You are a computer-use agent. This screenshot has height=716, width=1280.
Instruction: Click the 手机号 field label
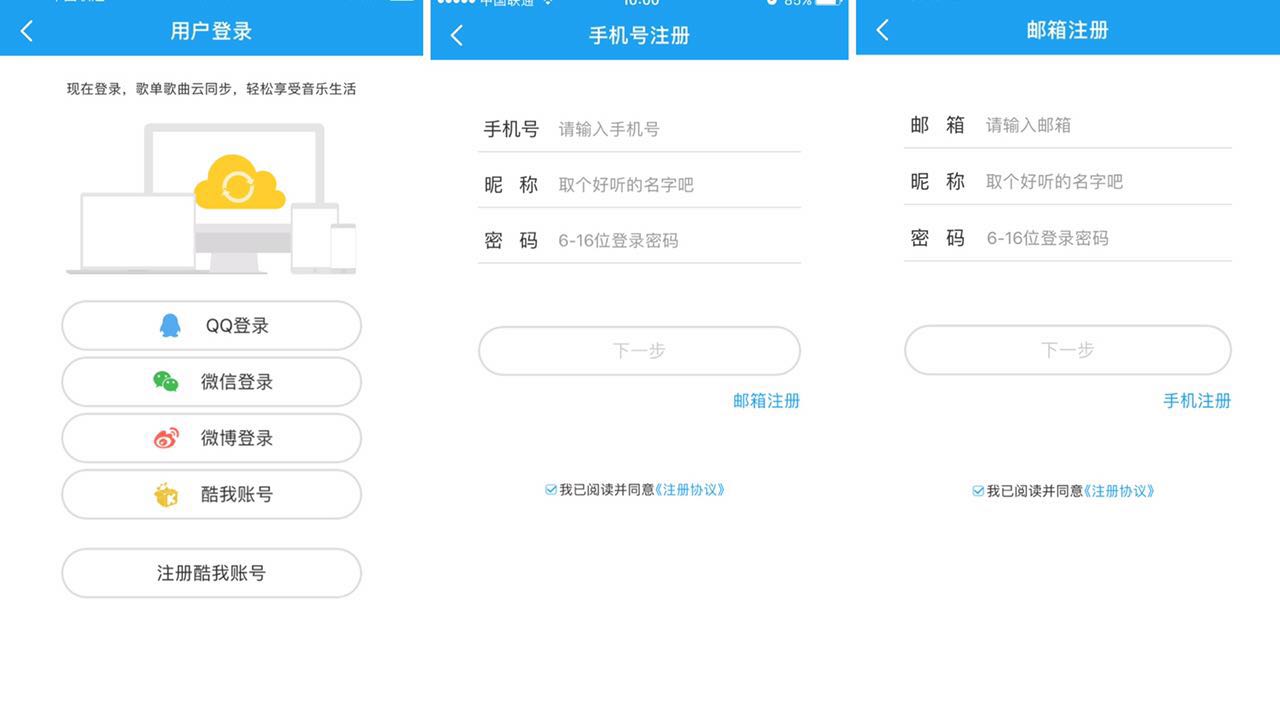click(511, 129)
